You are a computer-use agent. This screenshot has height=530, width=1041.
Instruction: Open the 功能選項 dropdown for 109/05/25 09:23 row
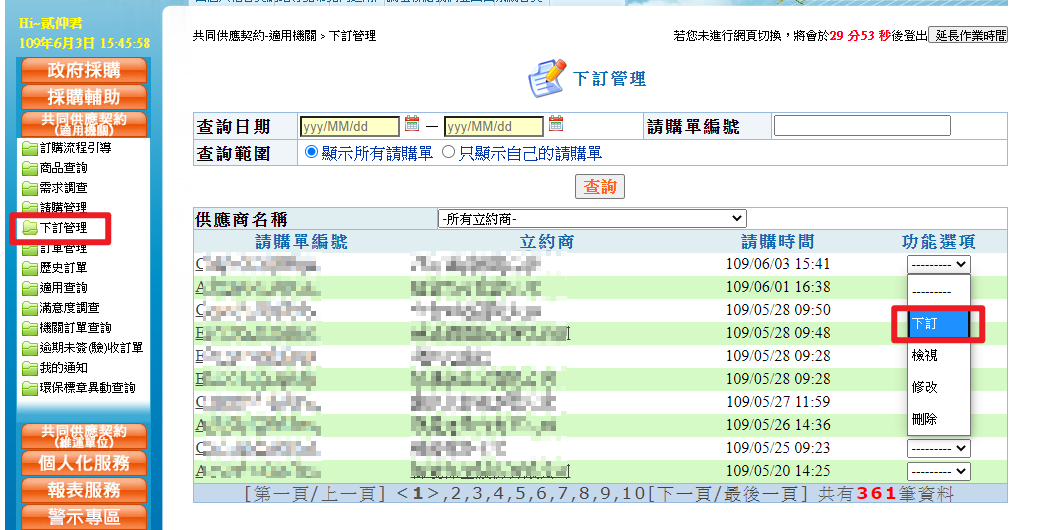point(939,448)
